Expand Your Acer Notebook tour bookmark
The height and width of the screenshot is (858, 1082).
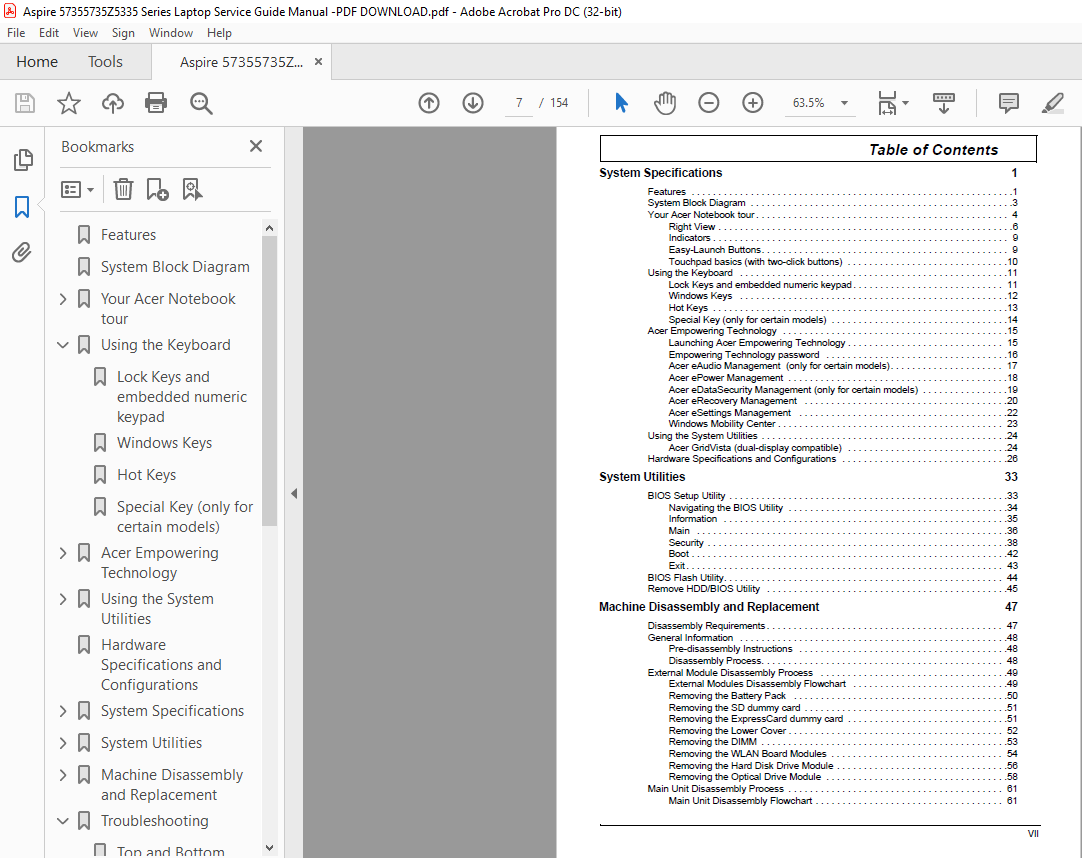tap(63, 299)
